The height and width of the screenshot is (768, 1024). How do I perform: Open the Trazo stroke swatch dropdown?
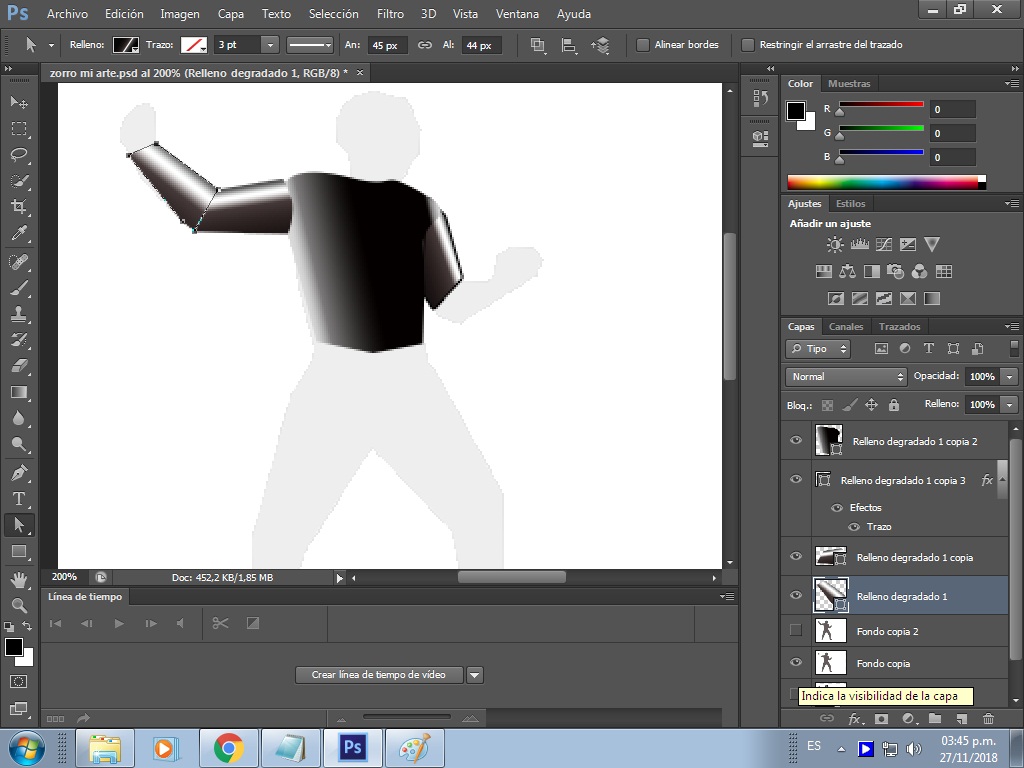[194, 45]
